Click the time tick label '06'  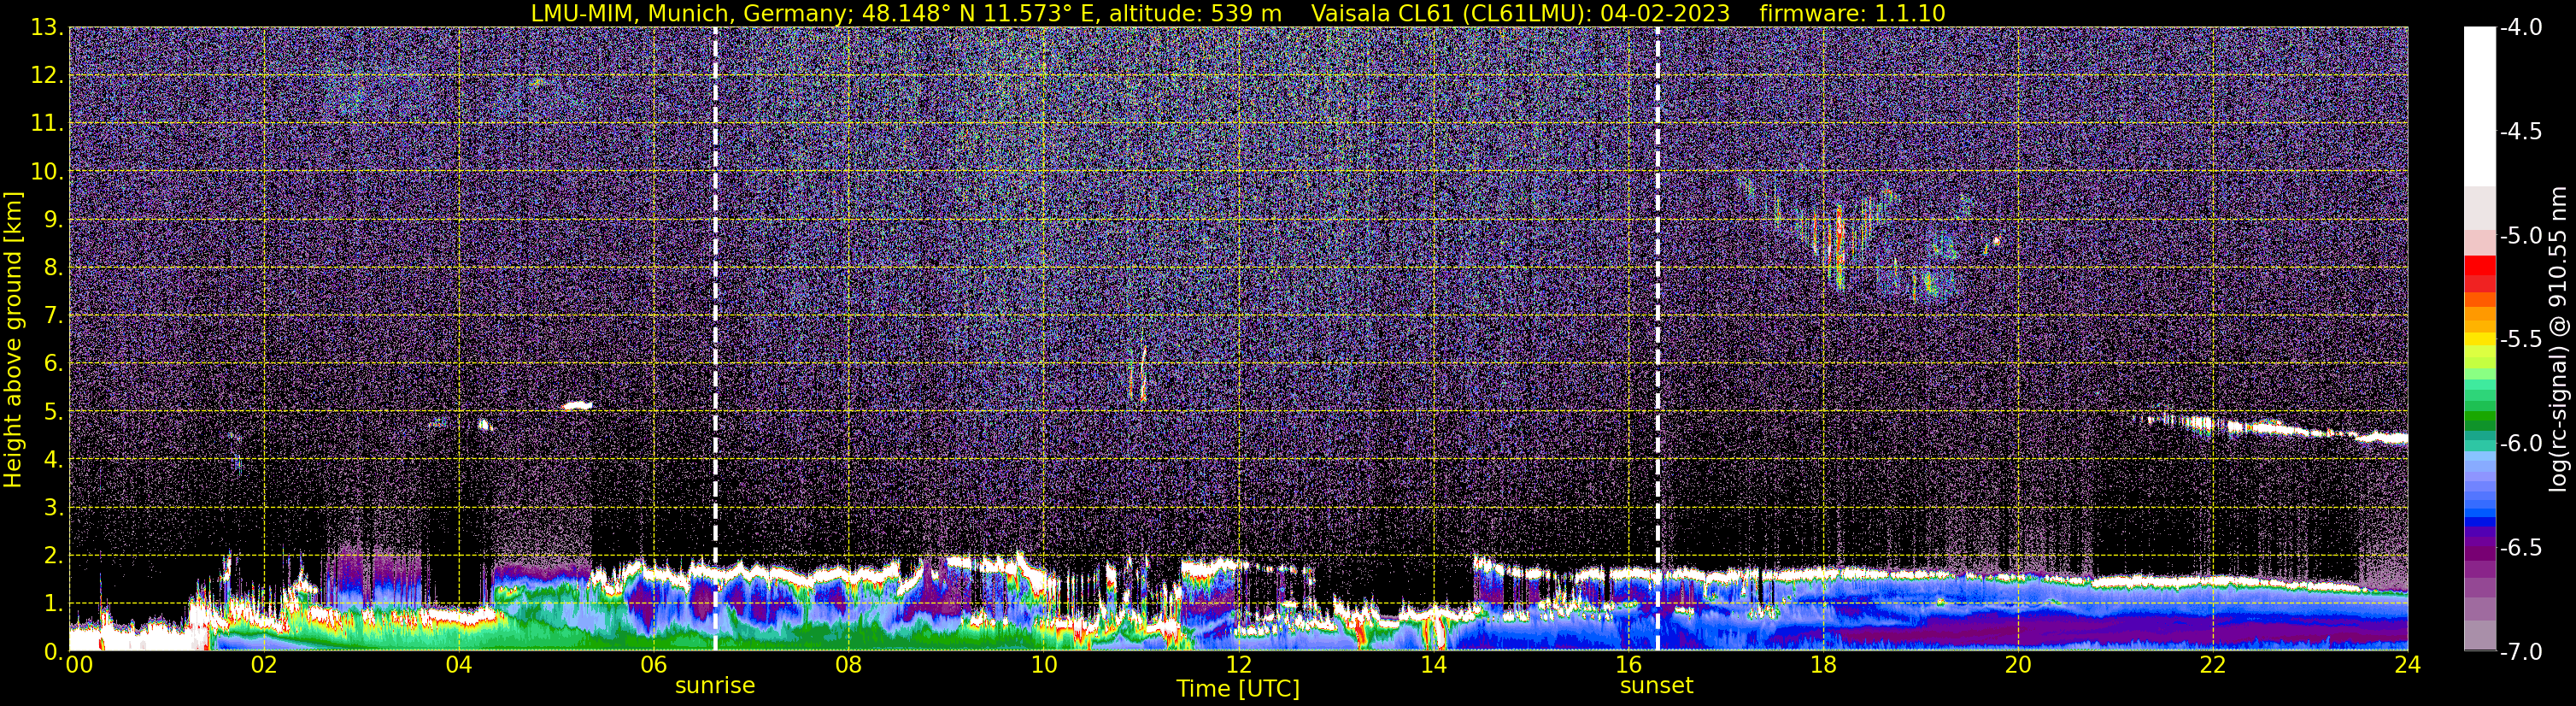tap(654, 664)
